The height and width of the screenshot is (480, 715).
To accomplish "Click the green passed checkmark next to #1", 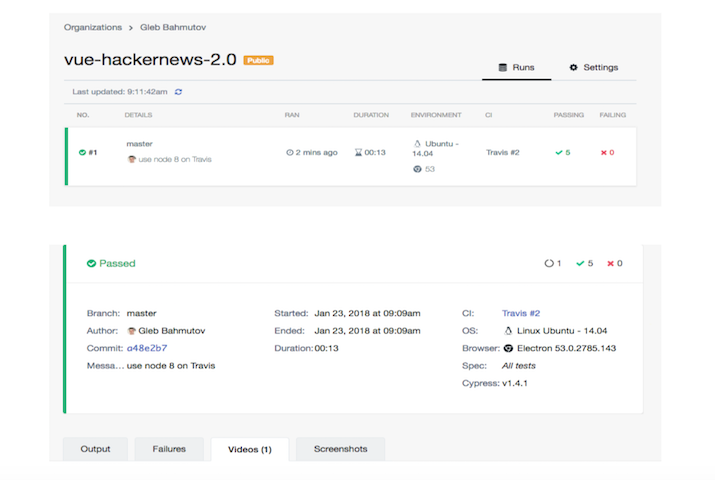I will 83,152.
